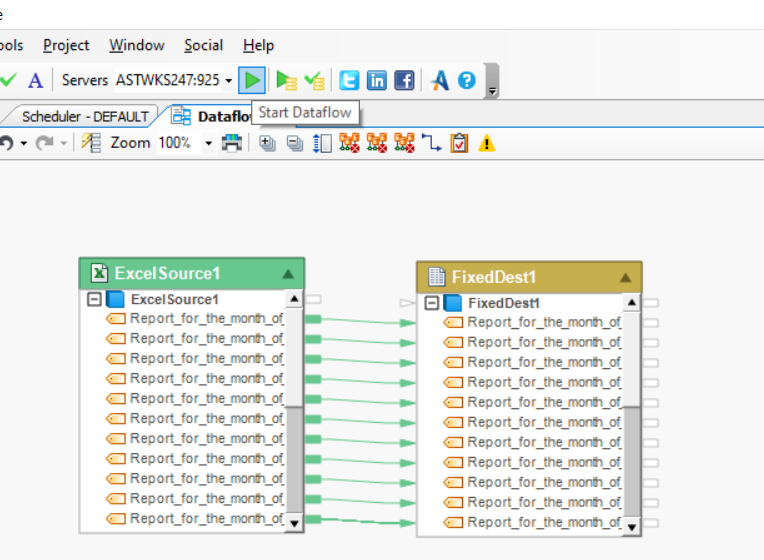Click the FixedDest1 scroll up arrow
Viewport: 764px width, 560px height.
[631, 302]
